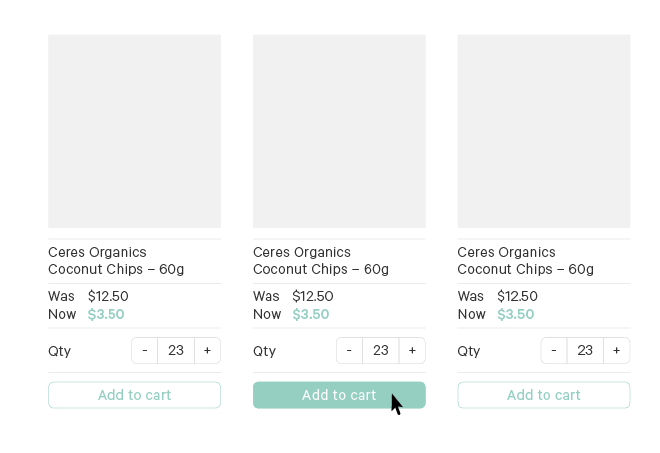660x453 pixels.
Task: Decrease quantity on the first product card
Action: [x=145, y=351]
